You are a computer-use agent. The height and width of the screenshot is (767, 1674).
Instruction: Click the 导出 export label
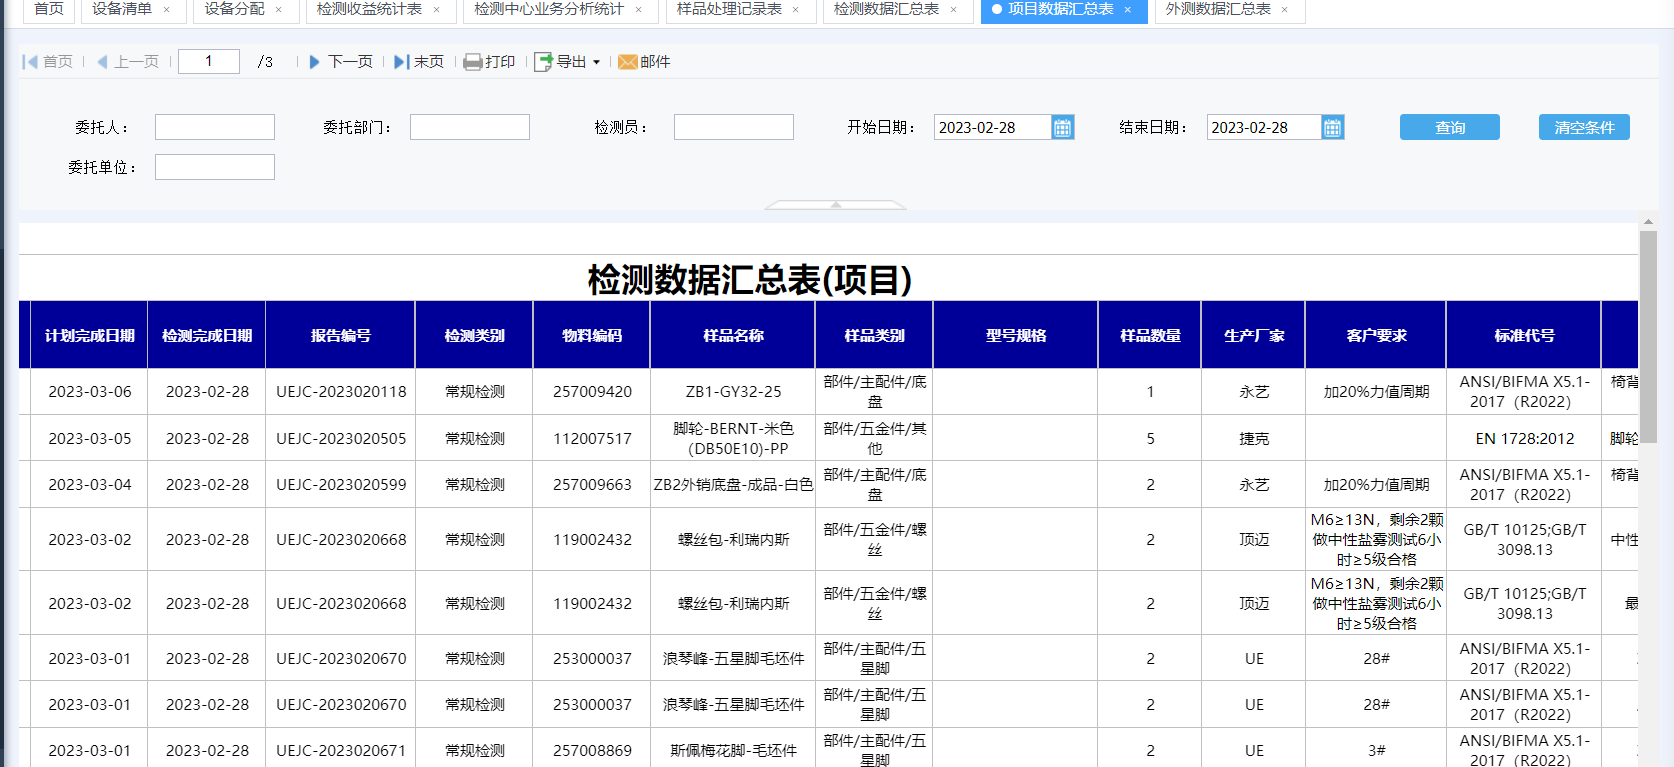pos(571,62)
